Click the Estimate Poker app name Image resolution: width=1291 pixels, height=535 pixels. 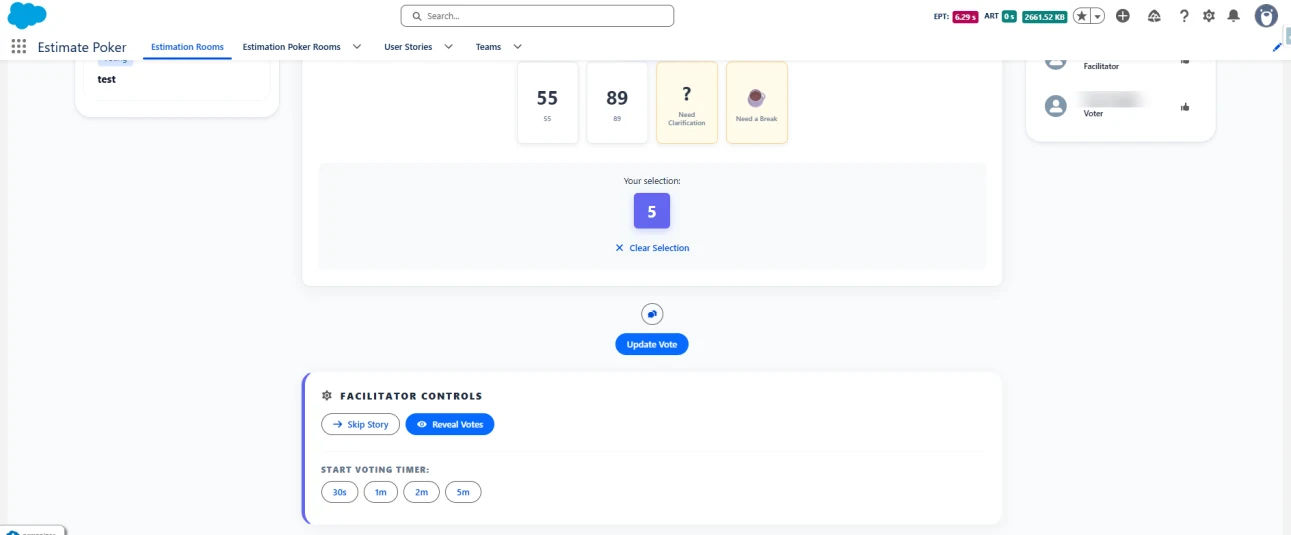(82, 47)
